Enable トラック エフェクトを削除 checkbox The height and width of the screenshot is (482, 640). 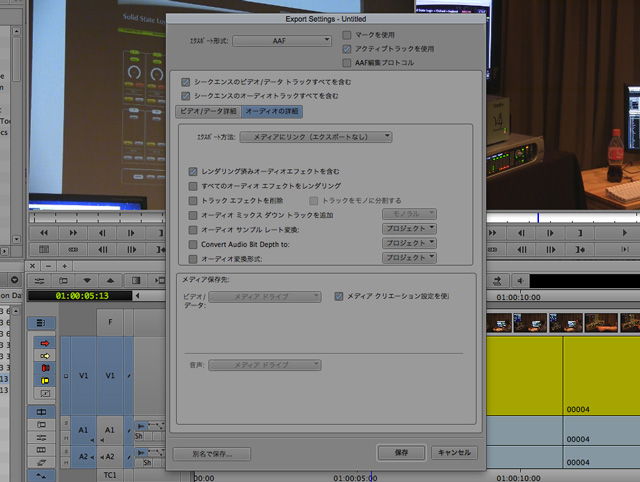click(193, 200)
